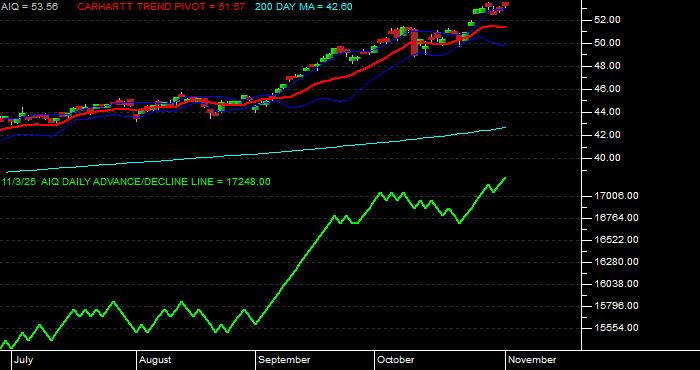Click the 50.00 price axis value
Image resolution: width=700 pixels, height=370 pixels.
[607, 43]
